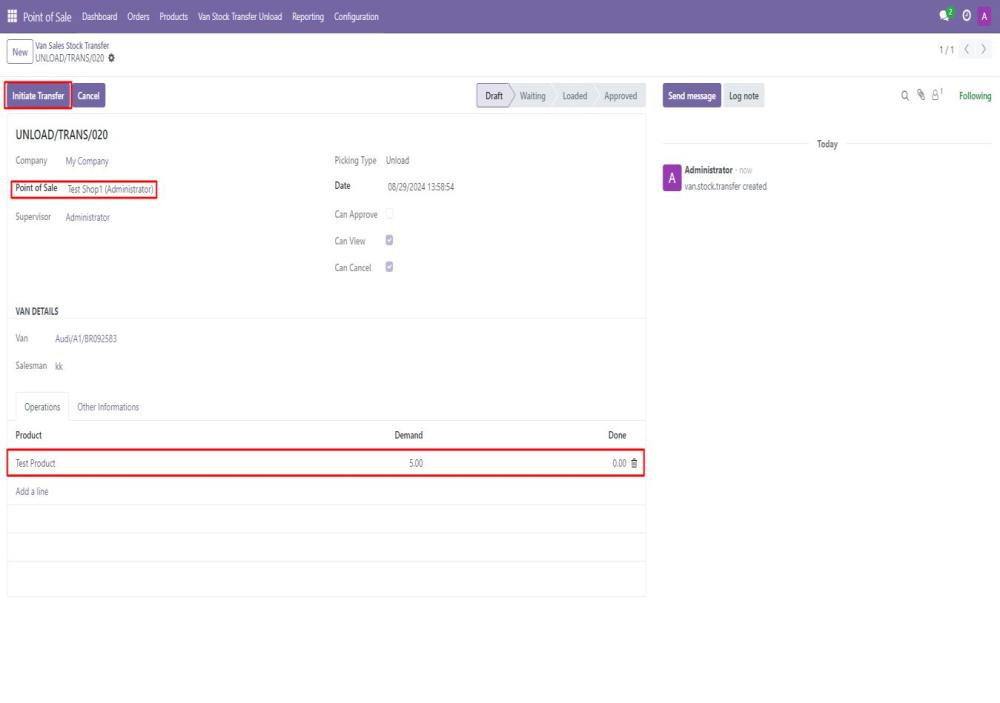Click the paperclip attachments icon

(x=920, y=96)
